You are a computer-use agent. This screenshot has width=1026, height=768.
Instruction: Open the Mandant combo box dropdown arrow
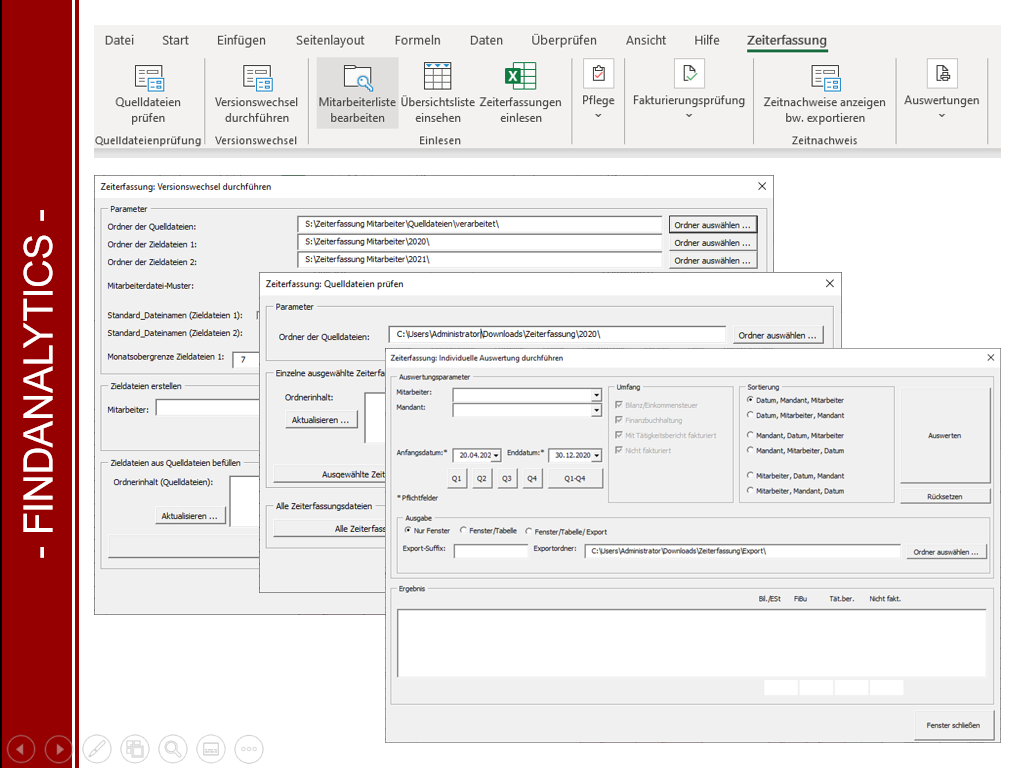(596, 409)
